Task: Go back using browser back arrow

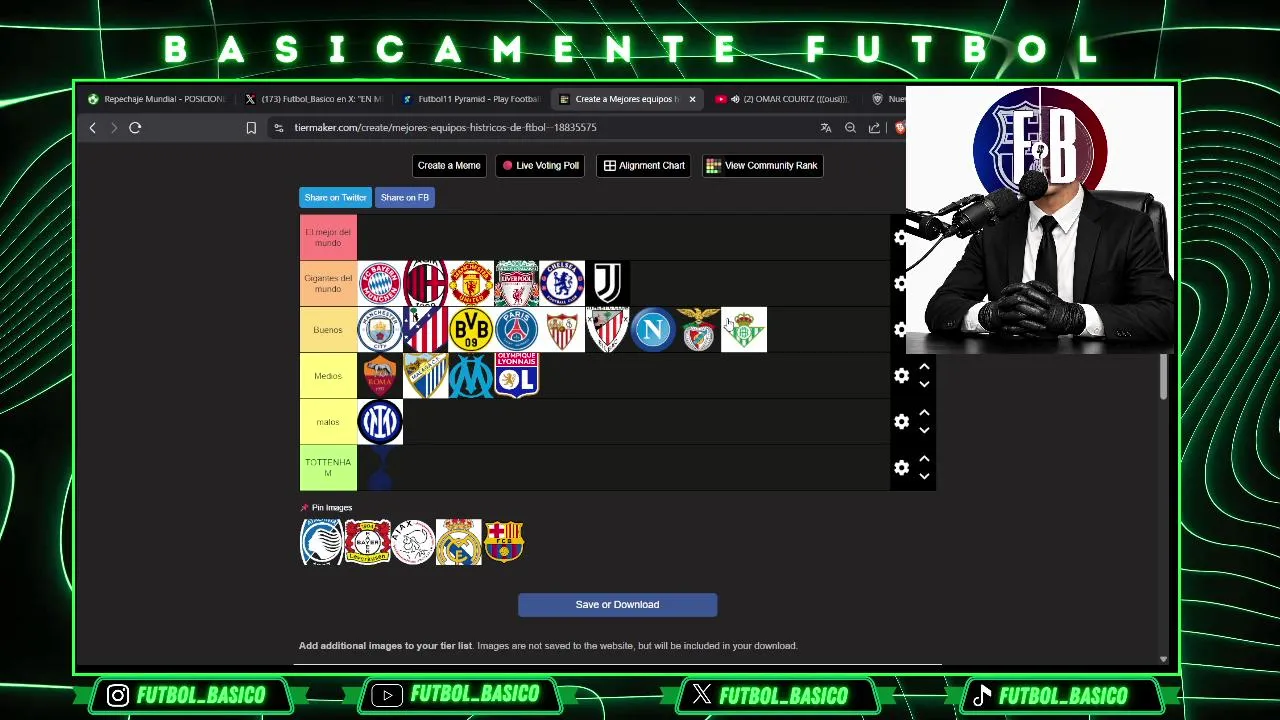Action: click(92, 128)
